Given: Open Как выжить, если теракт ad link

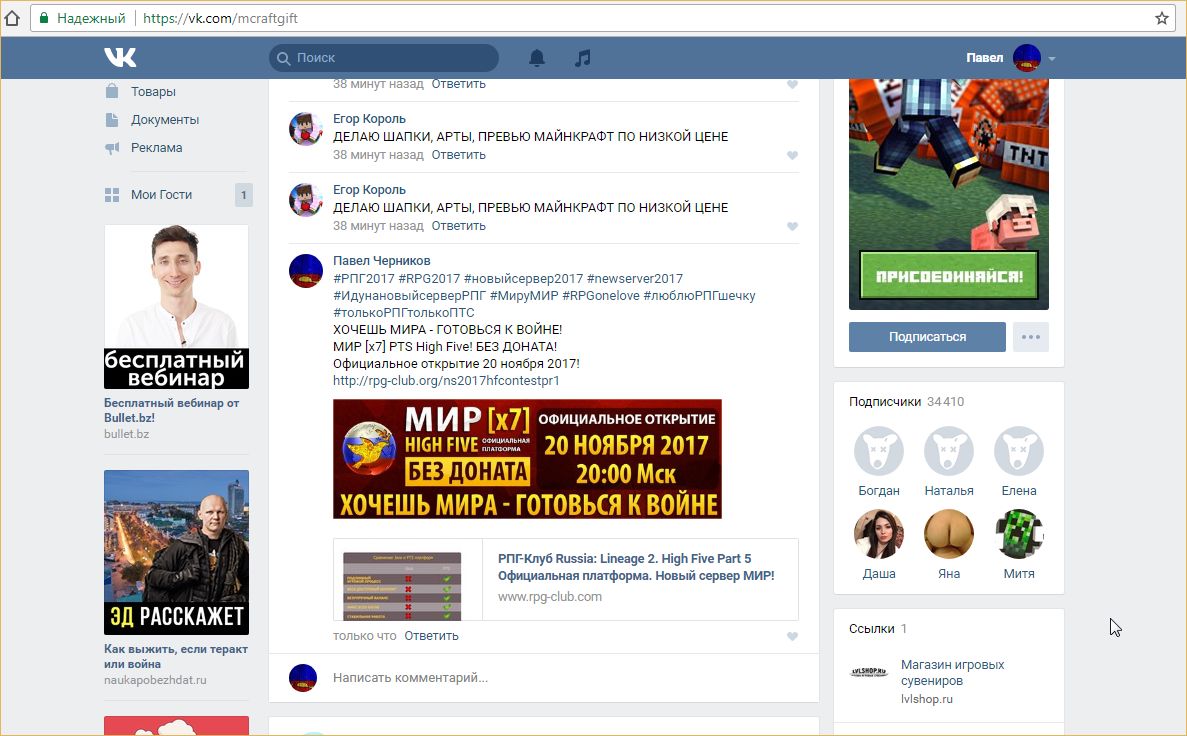Looking at the screenshot, I should [x=176, y=656].
